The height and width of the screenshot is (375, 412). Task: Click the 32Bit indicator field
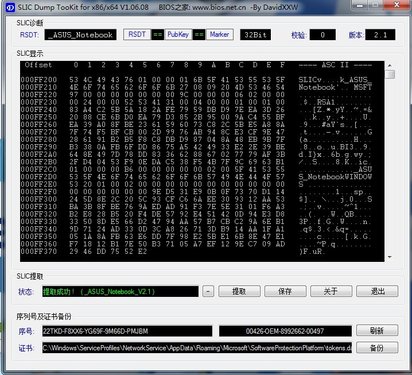[255, 35]
